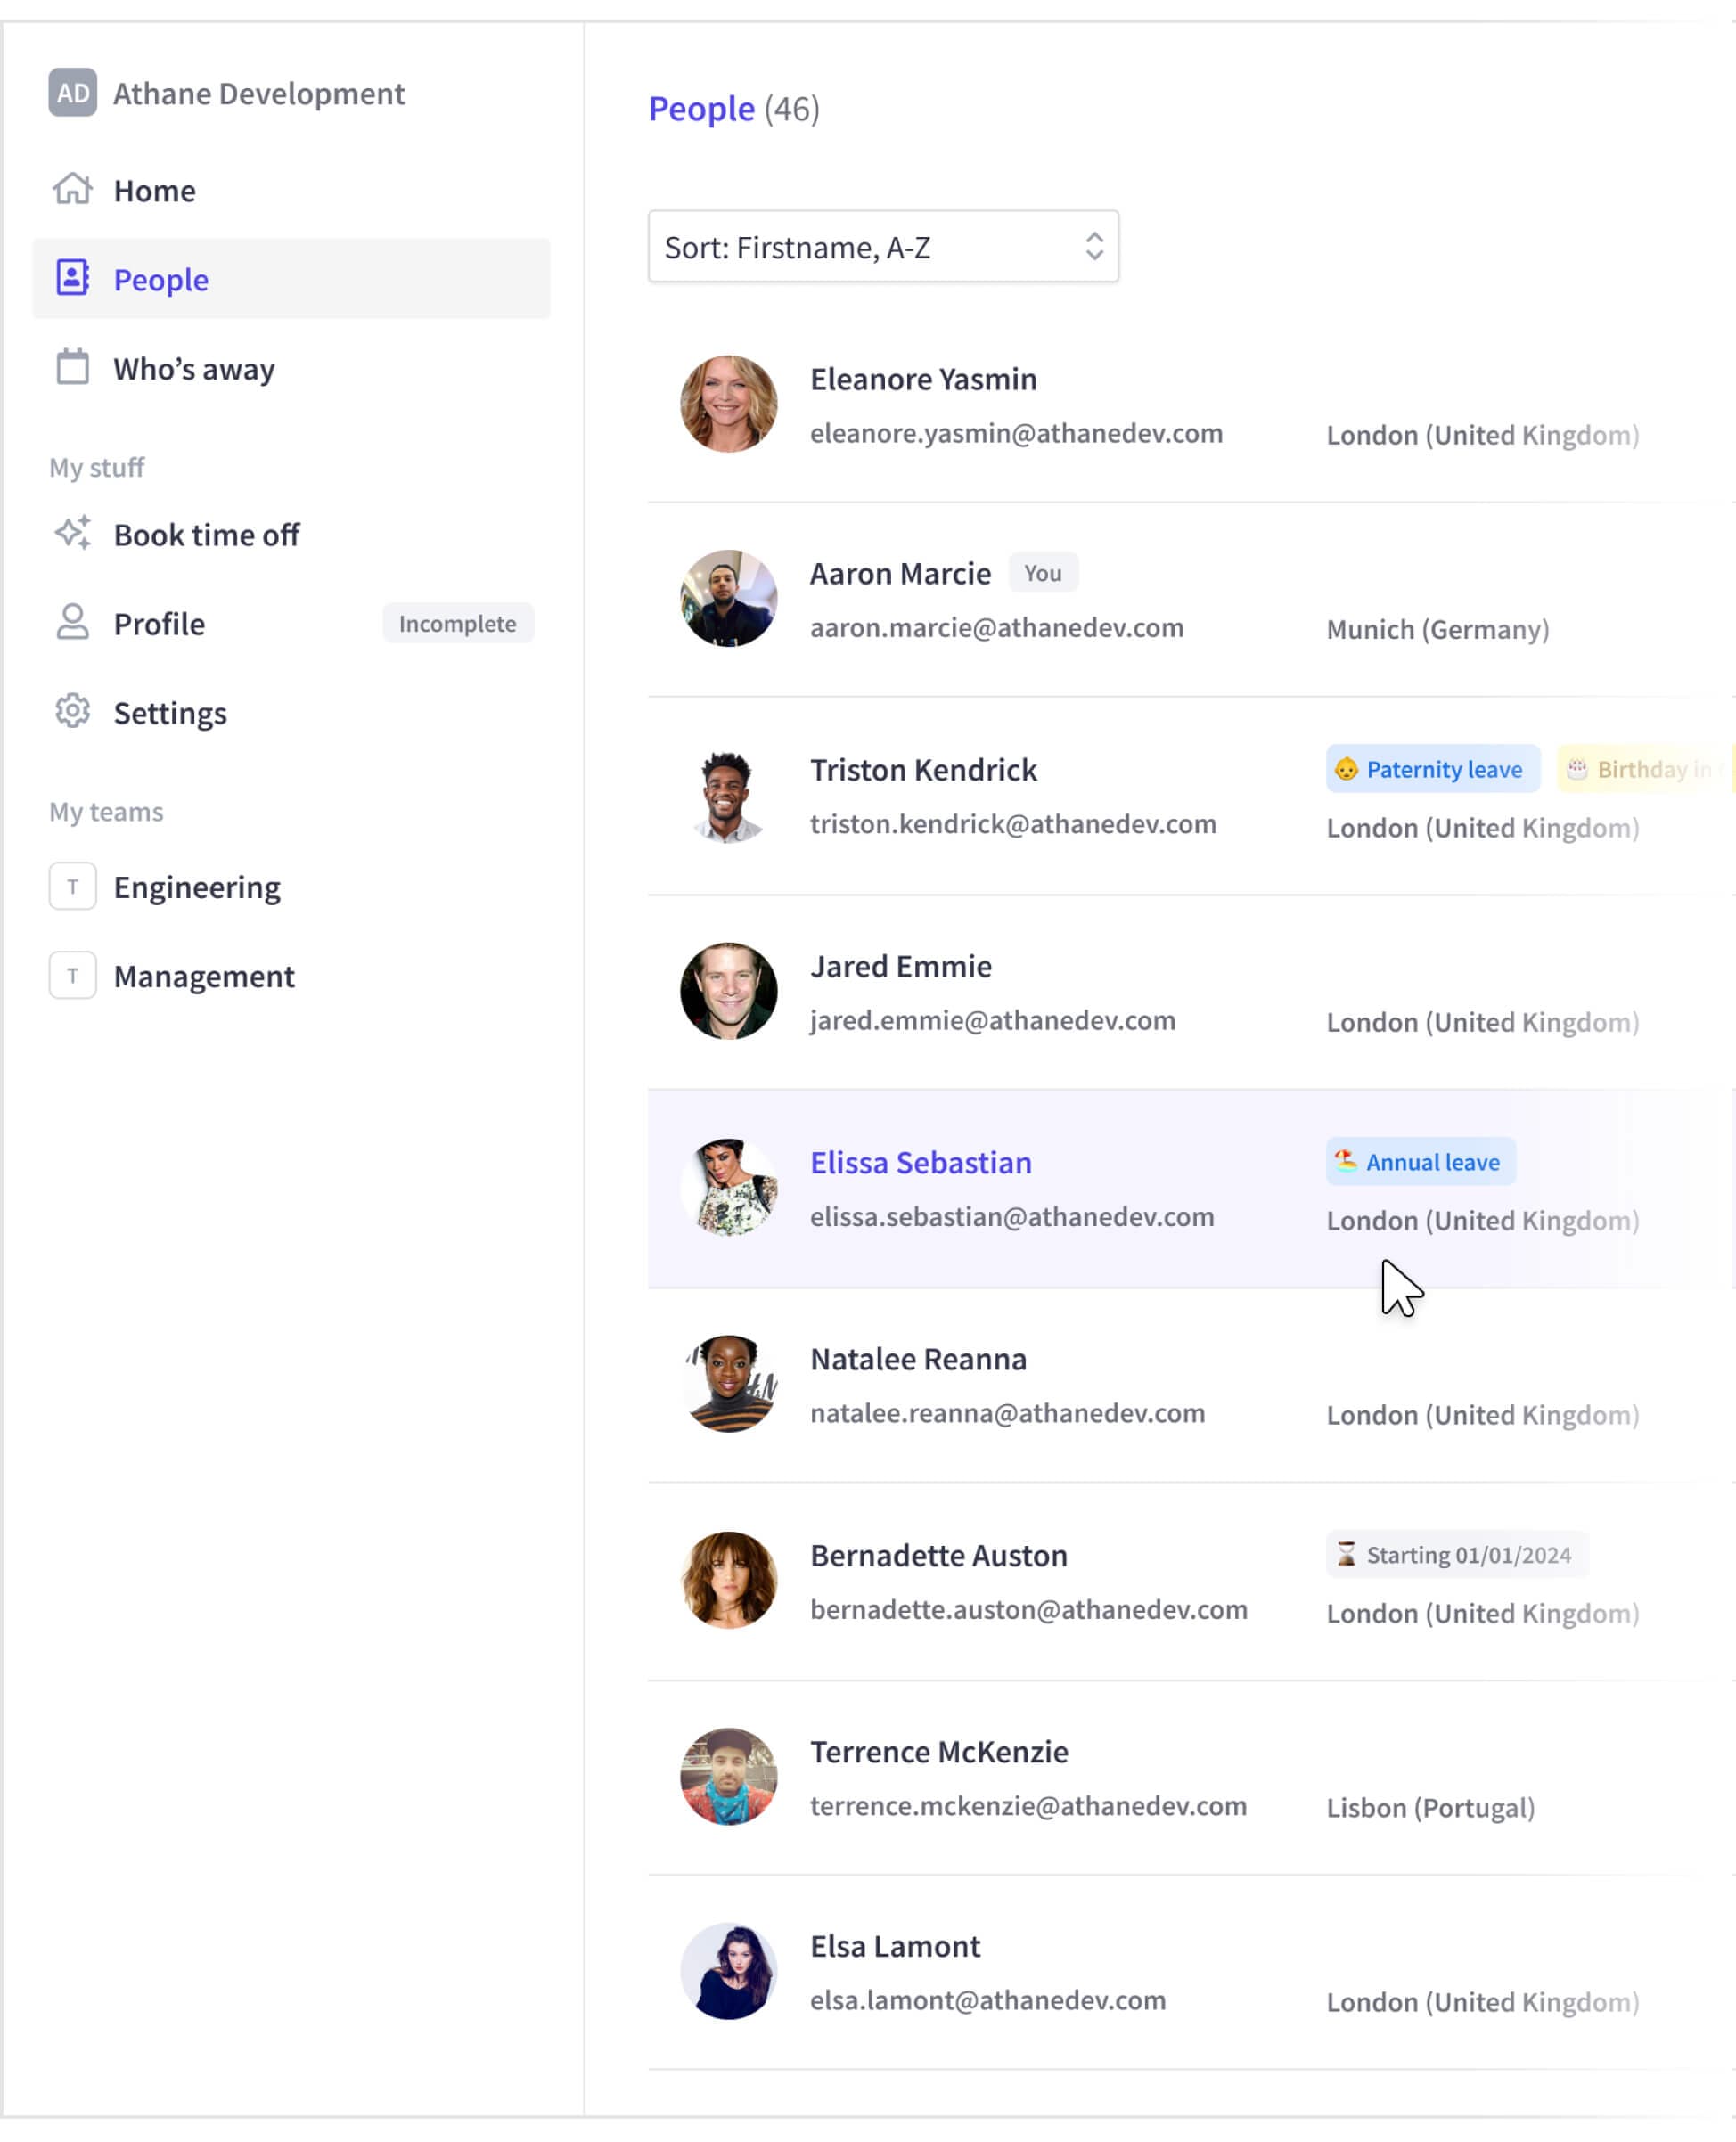
Task: Click the email terrence.mckenzie@athanedev.com
Action: [1028, 1806]
